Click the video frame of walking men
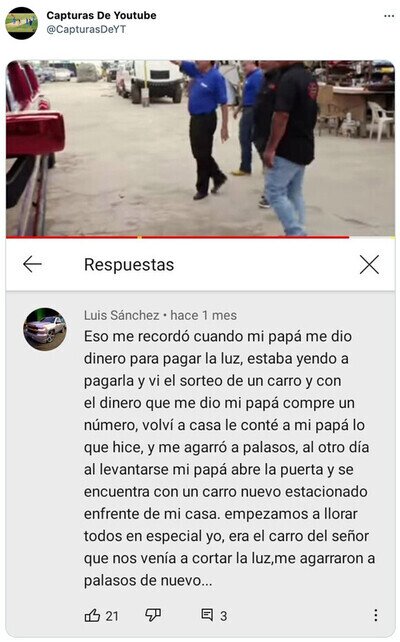The height and width of the screenshot is (642, 400). pyautogui.click(x=200, y=148)
